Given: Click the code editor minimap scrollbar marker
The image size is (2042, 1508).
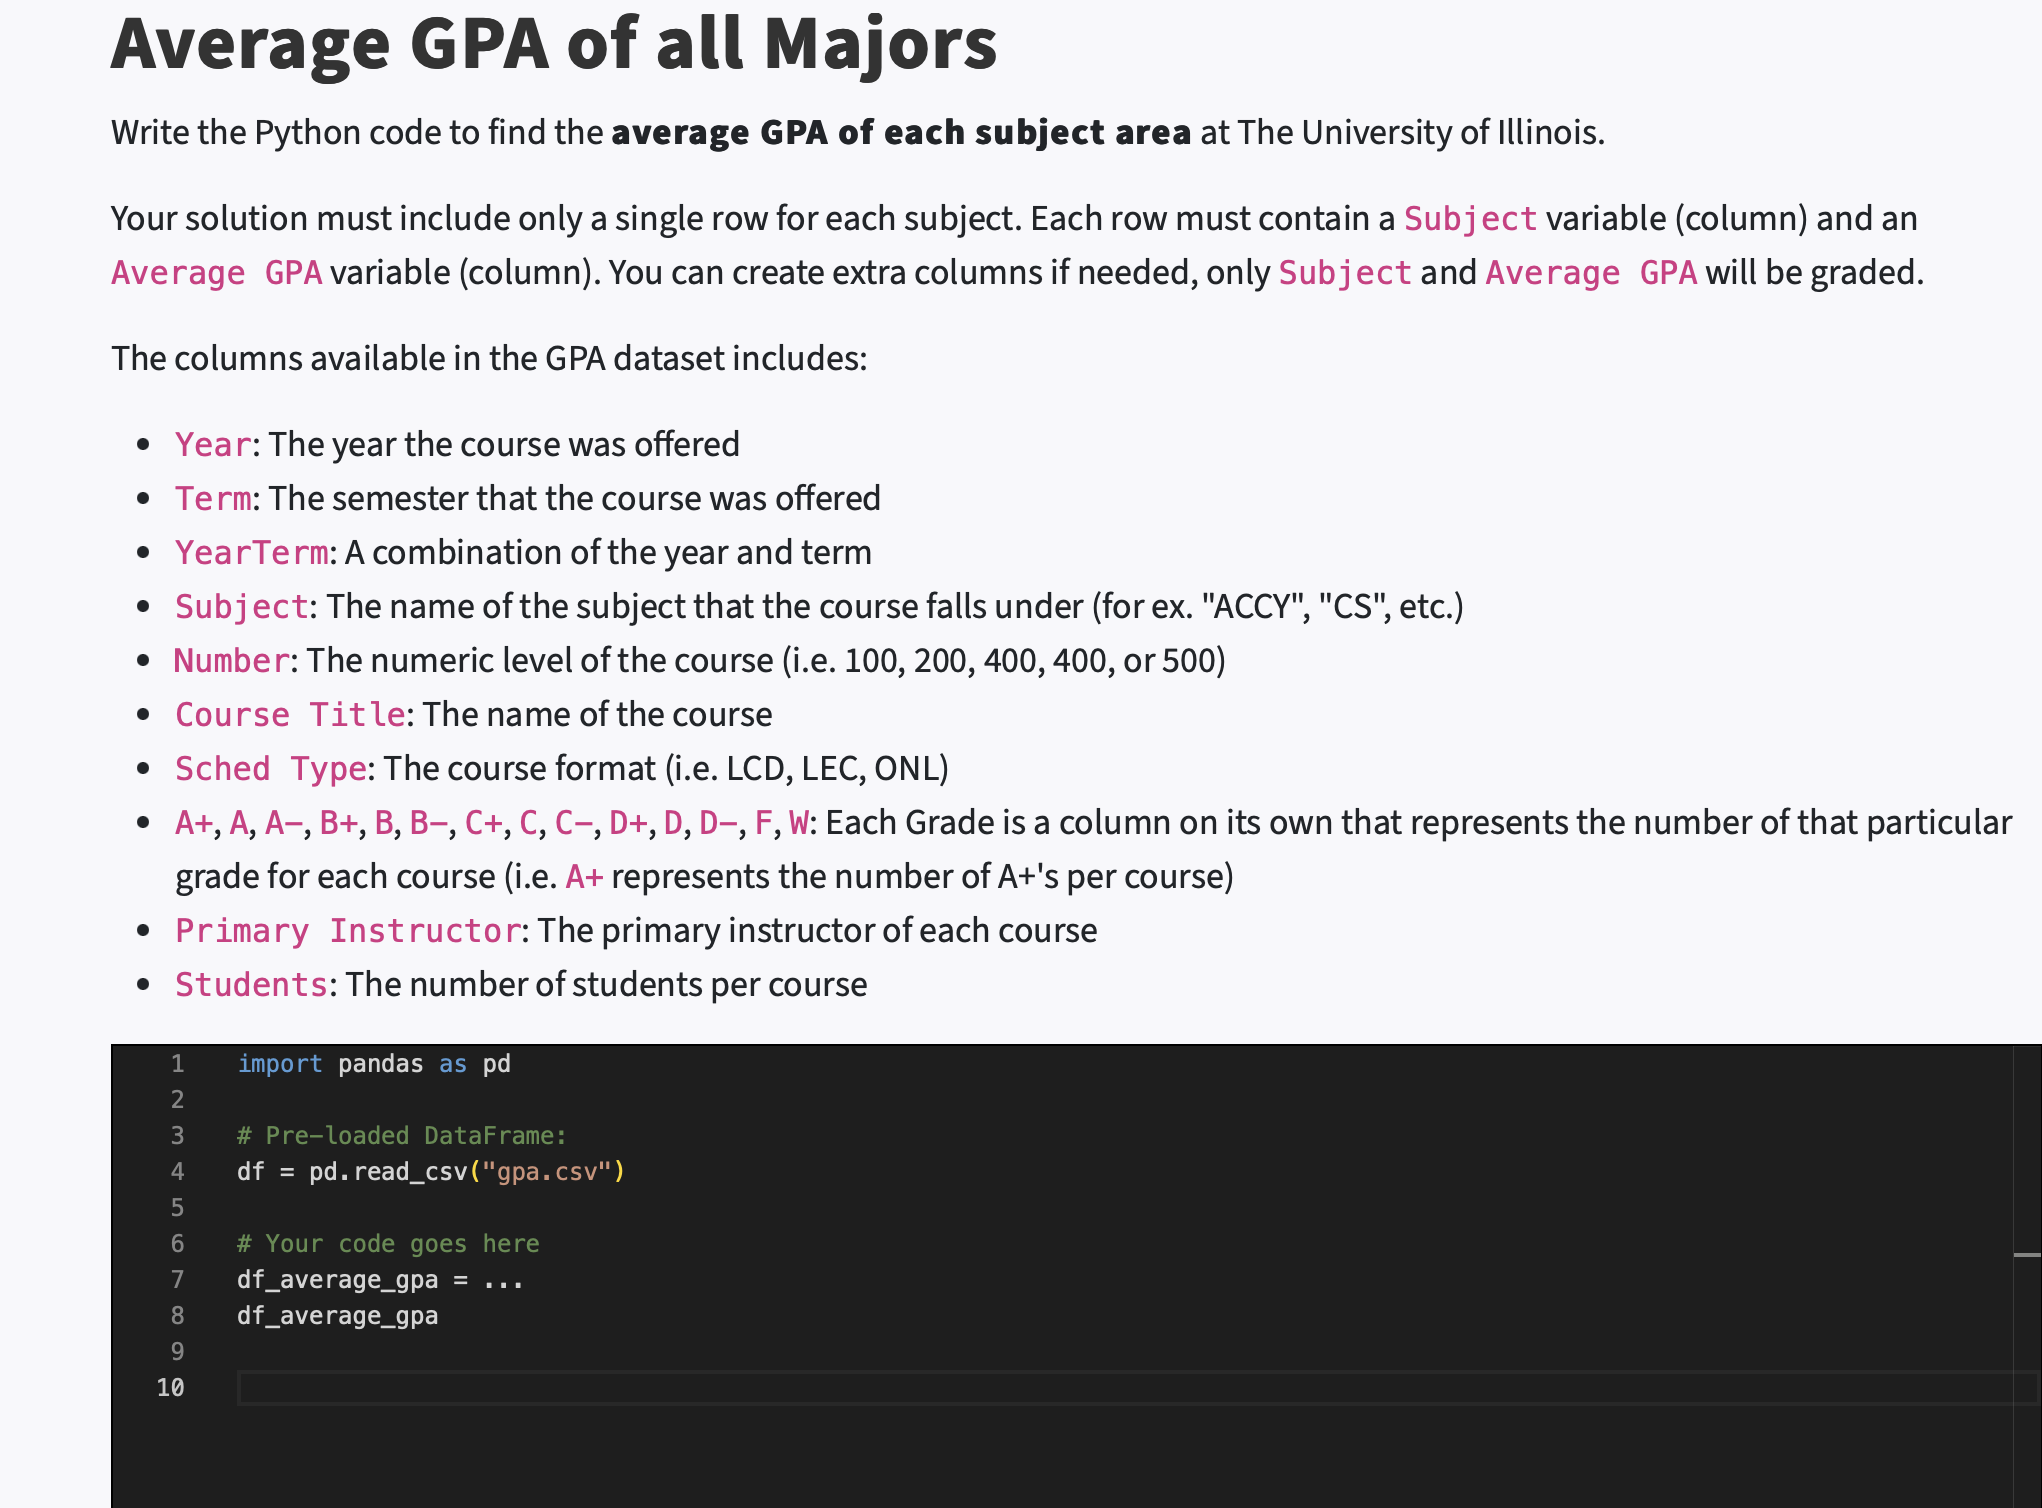Looking at the screenshot, I should [x=2027, y=1254].
